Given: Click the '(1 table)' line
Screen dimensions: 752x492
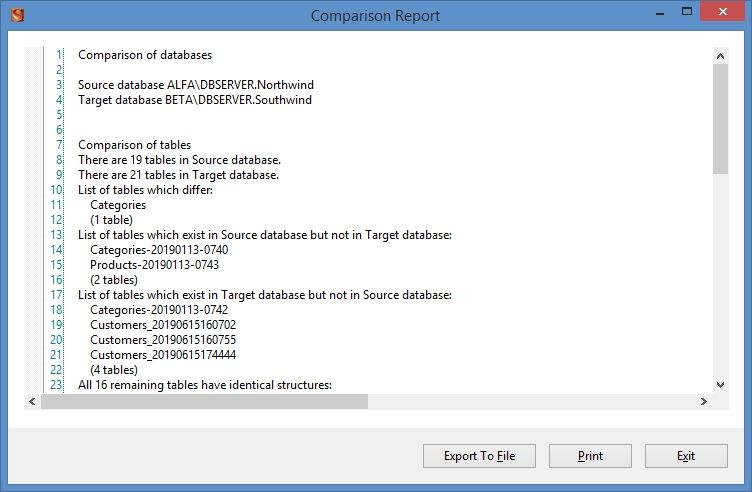Looking at the screenshot, I should pyautogui.click(x=111, y=220).
